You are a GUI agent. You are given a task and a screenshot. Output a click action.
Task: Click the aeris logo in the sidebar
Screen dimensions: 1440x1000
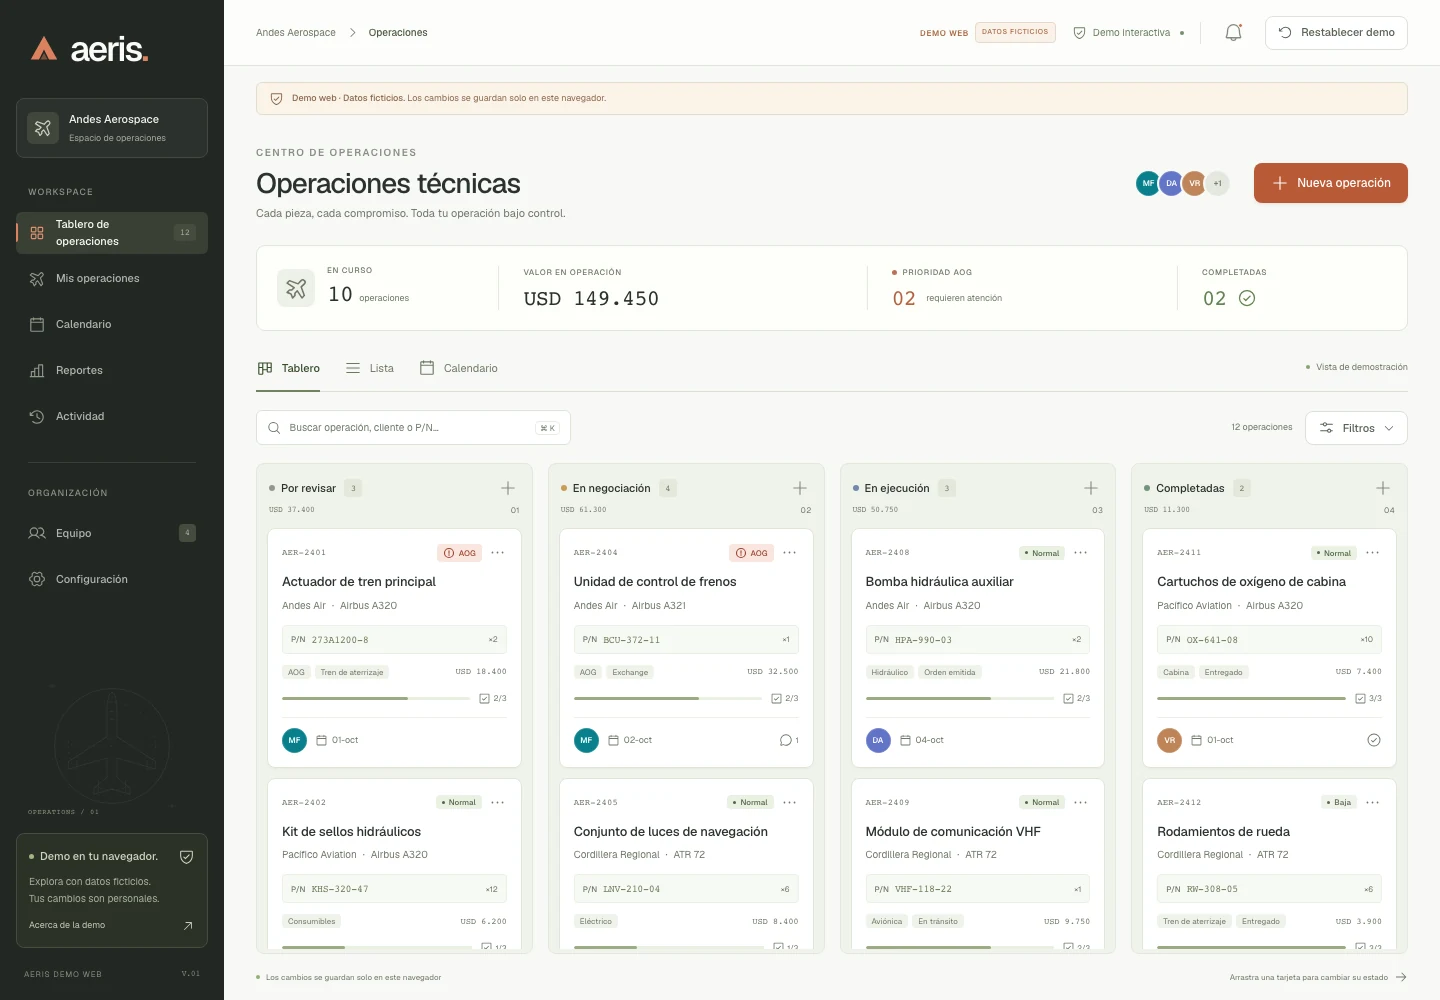(89, 49)
